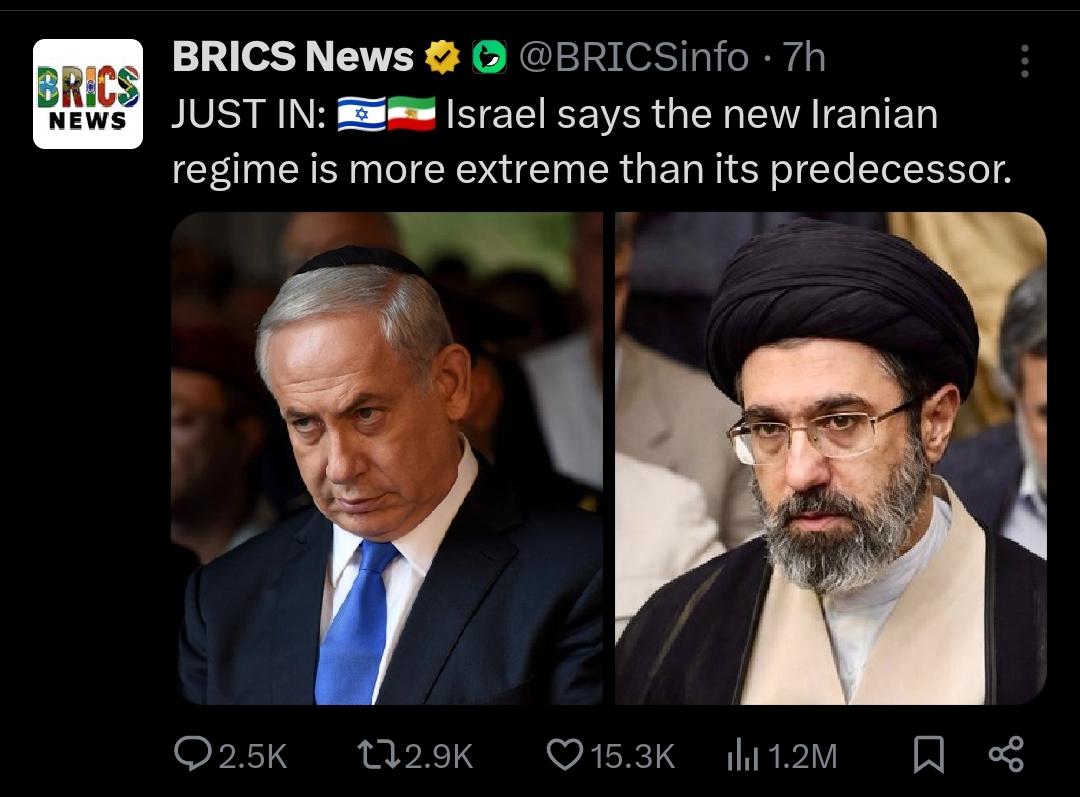Image resolution: width=1080 pixels, height=797 pixels.
Task: View post analytics bar chart icon
Action: [742, 755]
